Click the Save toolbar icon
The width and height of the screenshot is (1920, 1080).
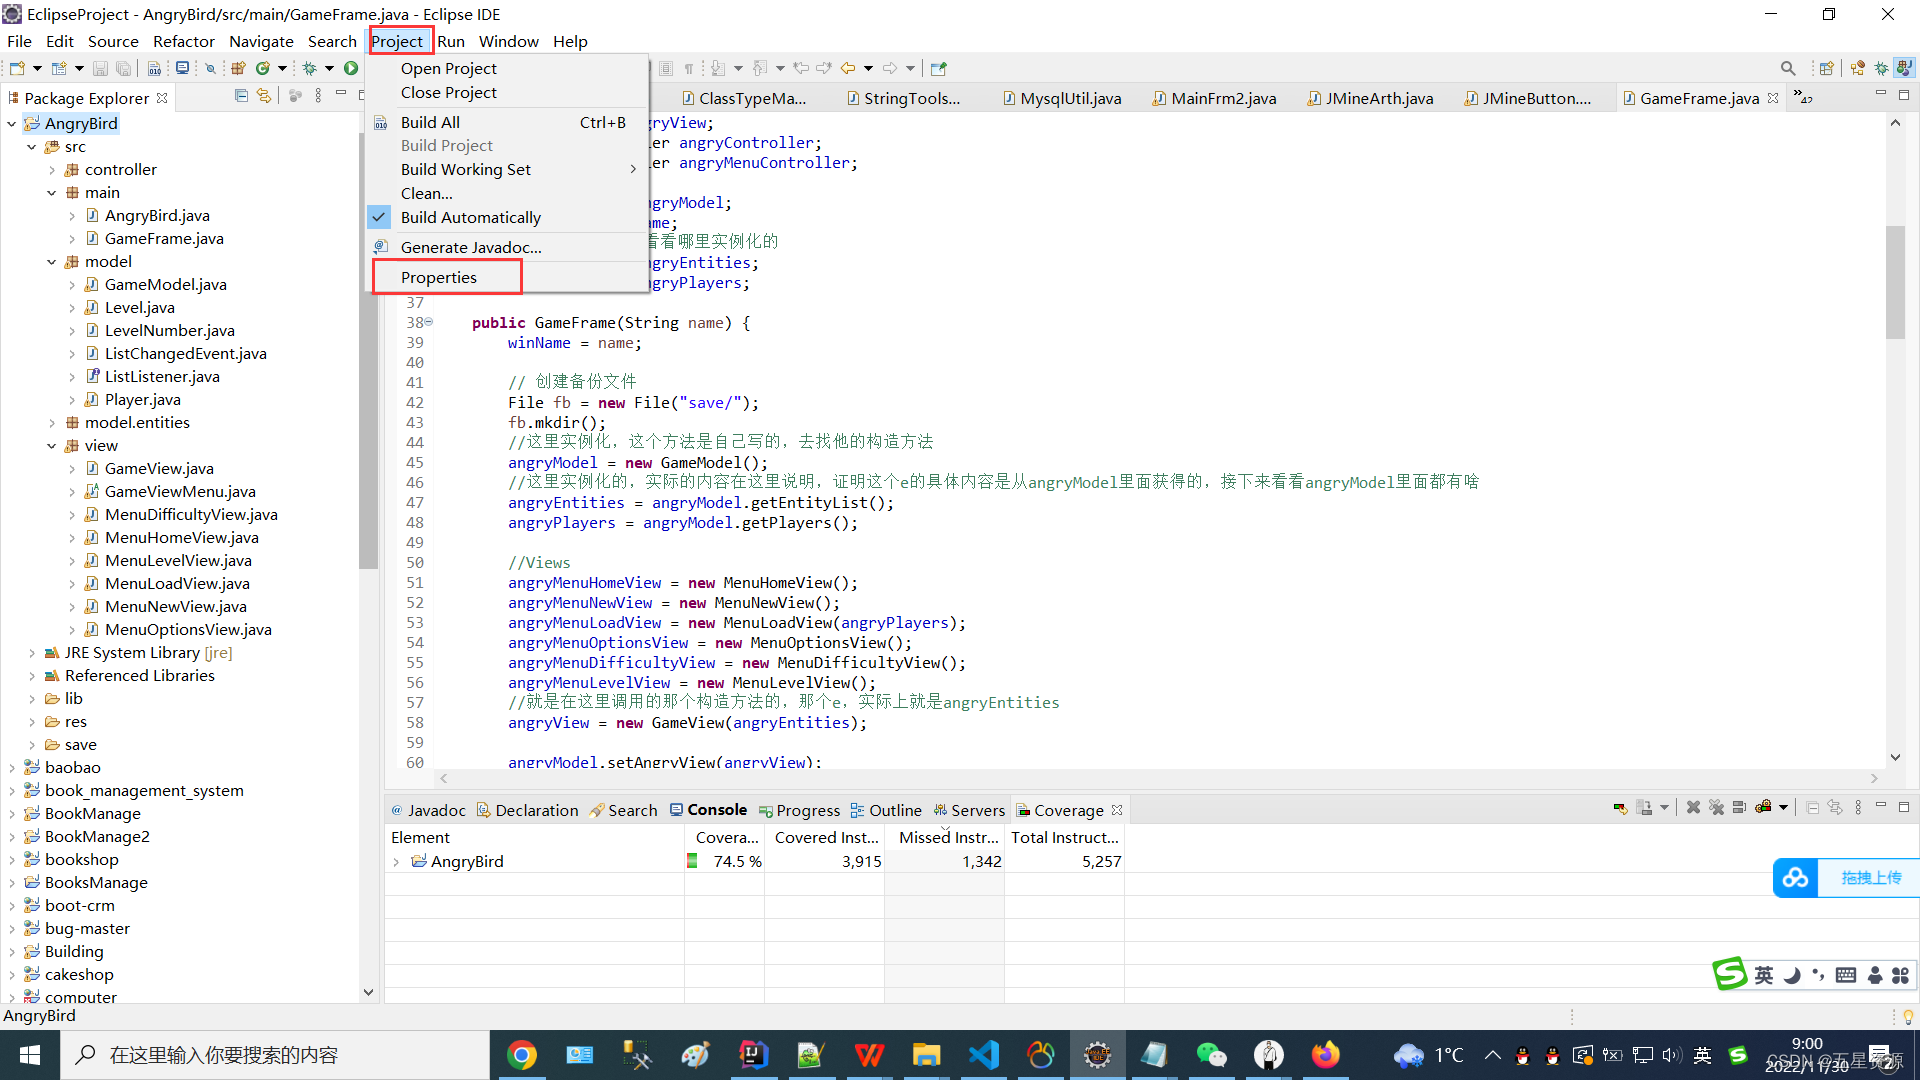pyautogui.click(x=98, y=69)
